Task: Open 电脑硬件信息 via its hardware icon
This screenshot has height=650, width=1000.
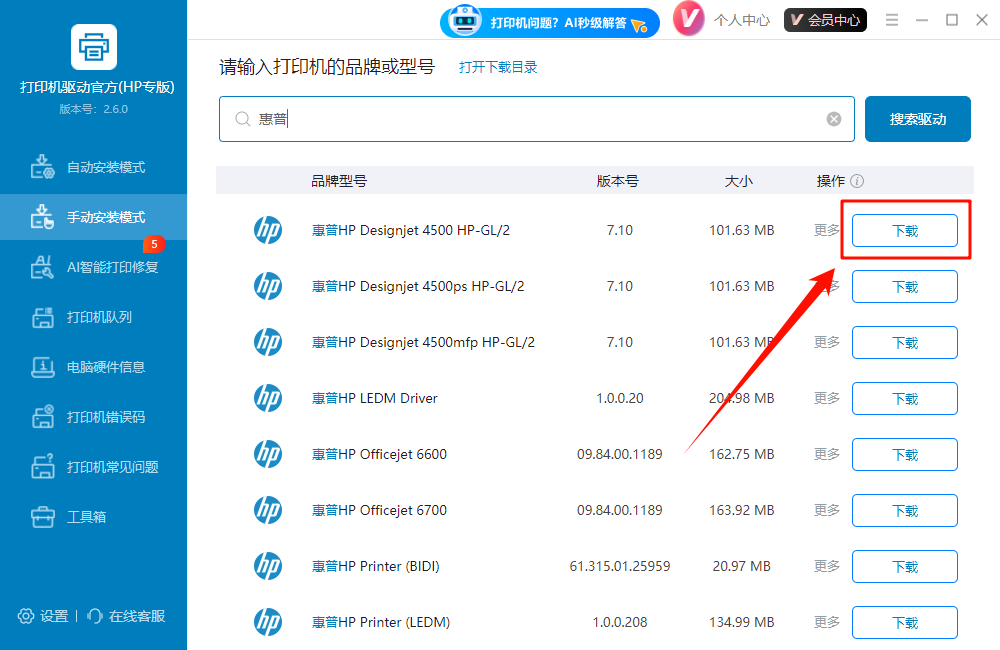Action: pos(44,367)
